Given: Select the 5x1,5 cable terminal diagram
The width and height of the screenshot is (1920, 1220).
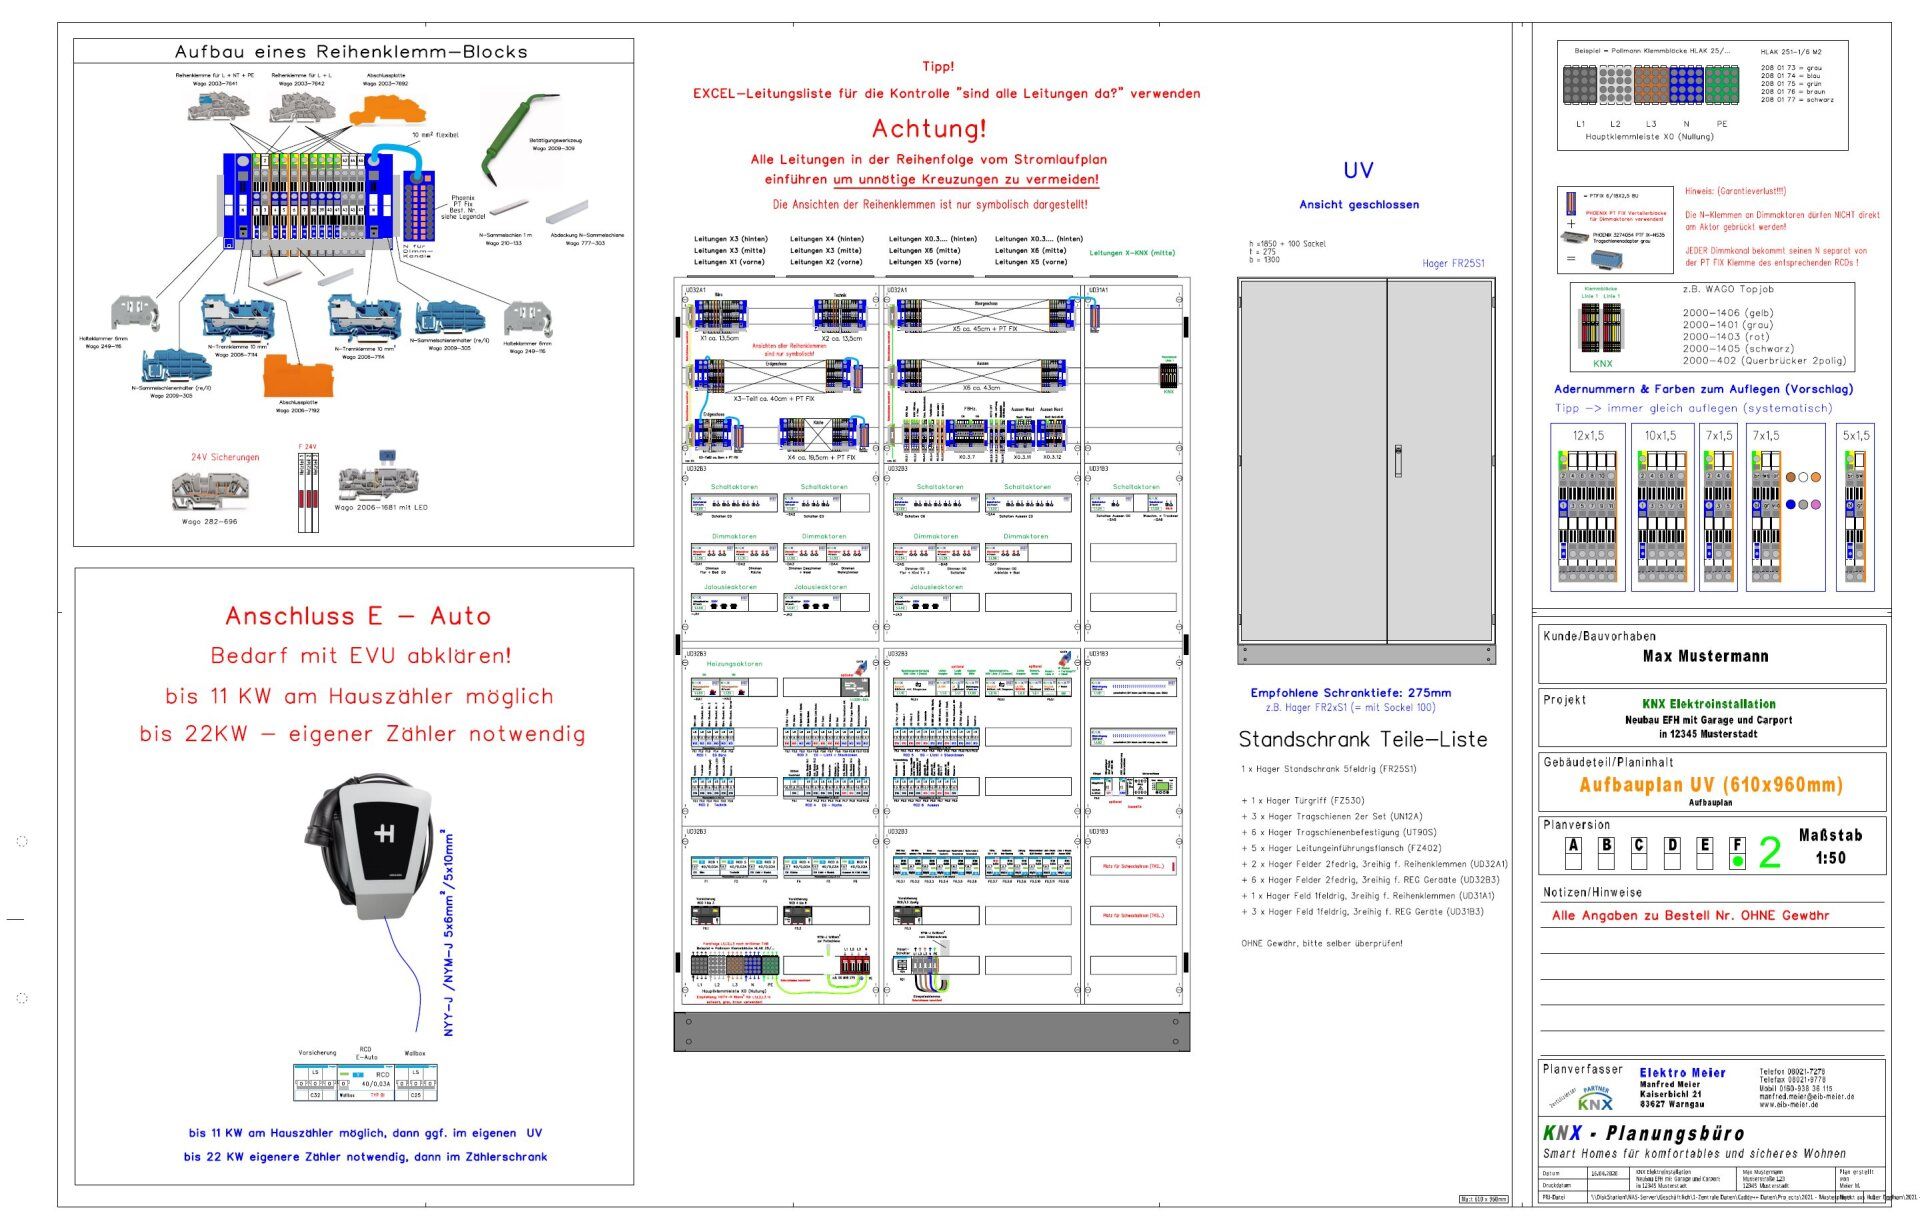Looking at the screenshot, I should (x=1854, y=514).
